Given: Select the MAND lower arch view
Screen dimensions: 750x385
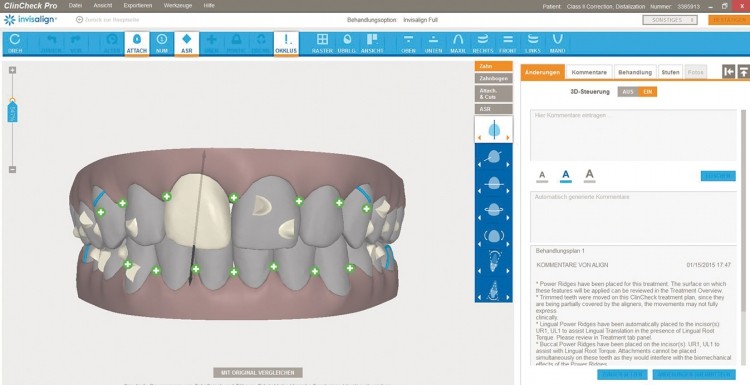Looking at the screenshot, I should (557, 44).
